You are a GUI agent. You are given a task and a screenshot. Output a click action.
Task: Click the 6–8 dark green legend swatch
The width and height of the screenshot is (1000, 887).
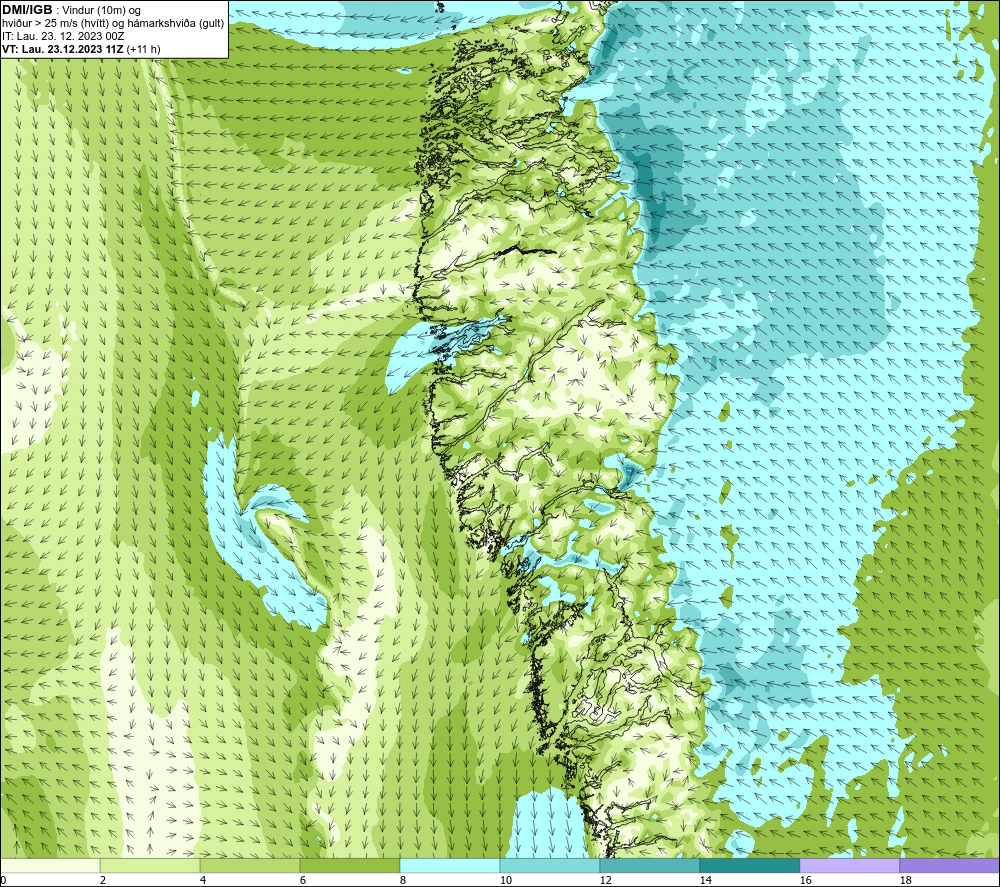(x=349, y=865)
